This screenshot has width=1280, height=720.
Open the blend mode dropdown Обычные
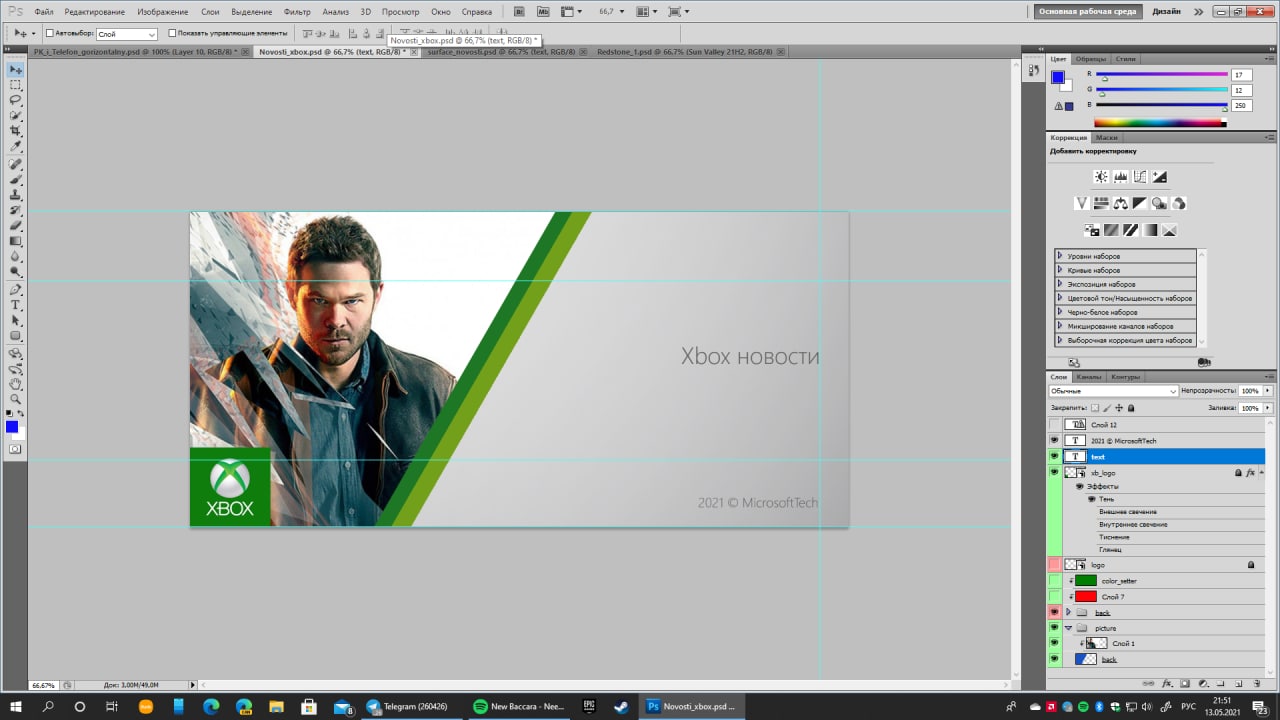[1113, 391]
